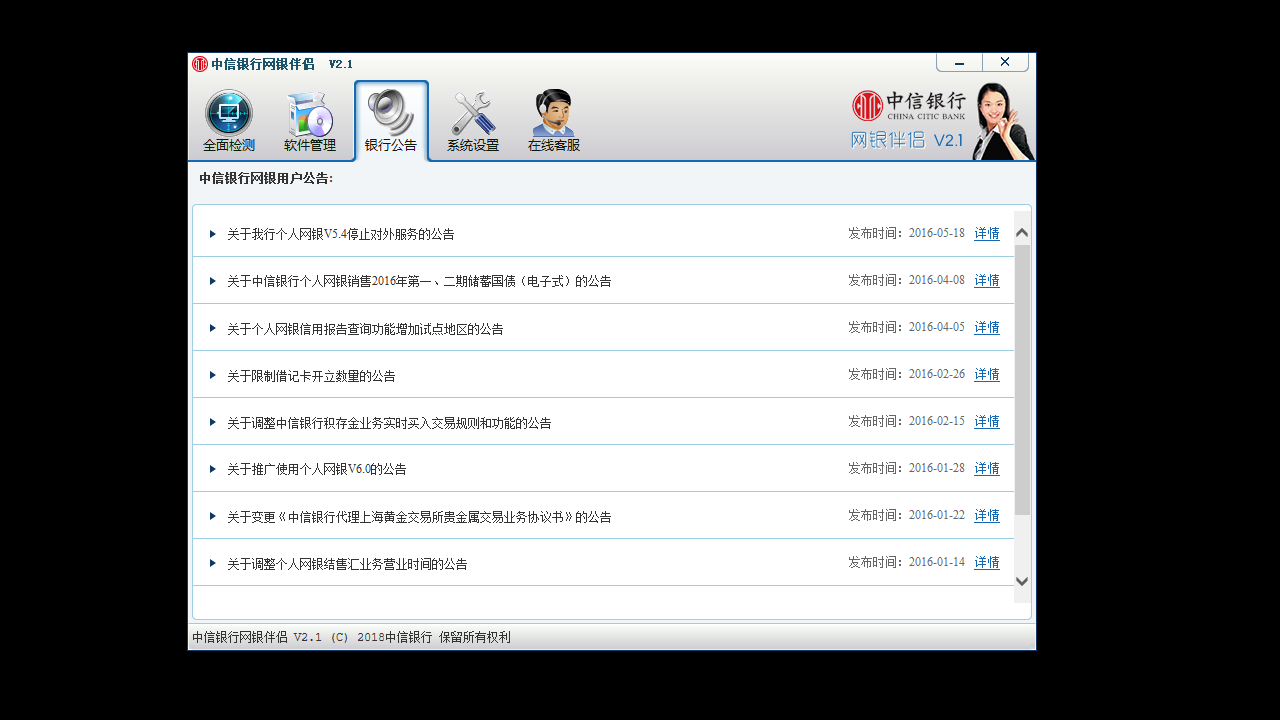Expand the debit card limit announcement
This screenshot has width=1280, height=720.
coord(213,374)
